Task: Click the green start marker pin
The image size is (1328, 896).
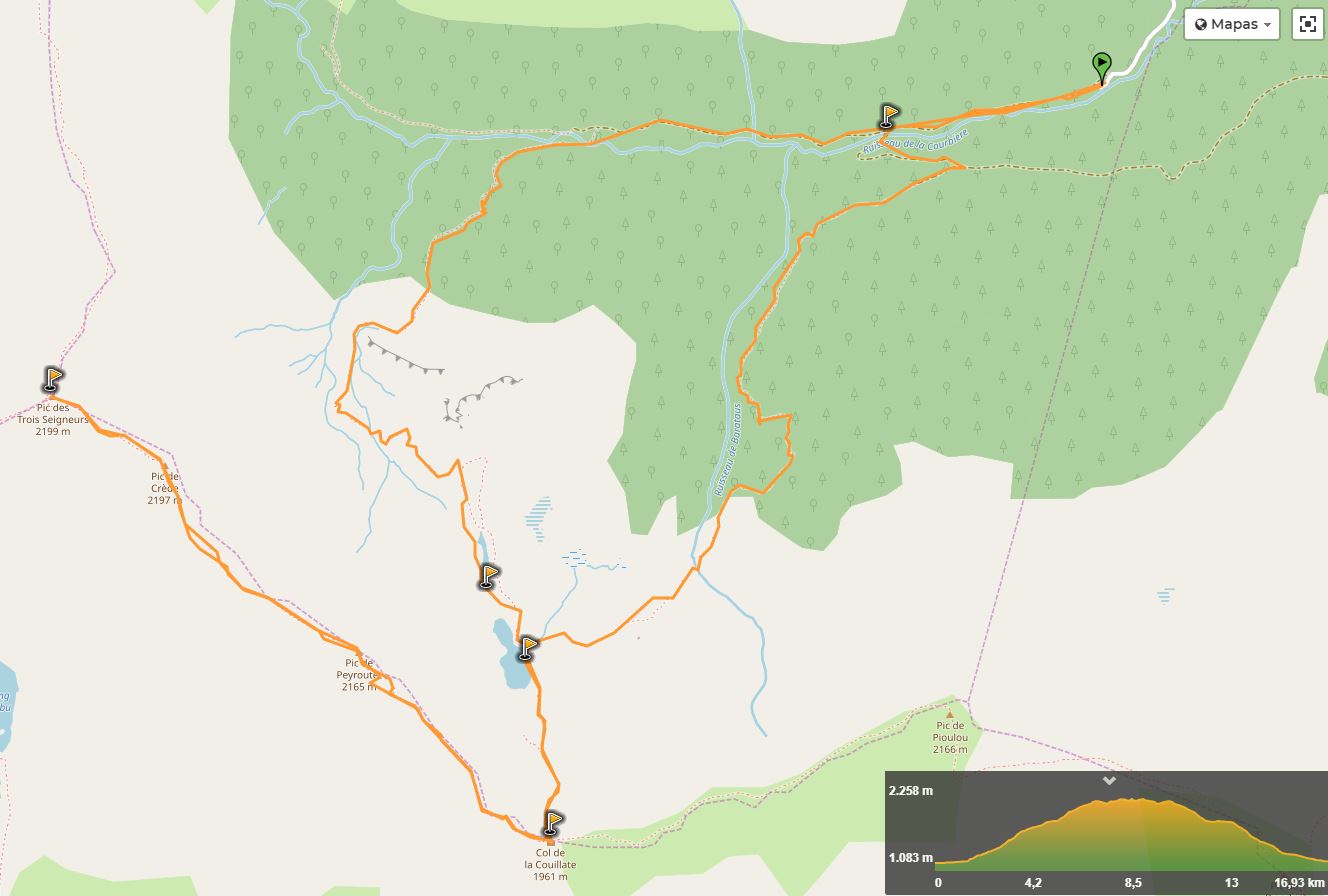Action: coord(1101,68)
